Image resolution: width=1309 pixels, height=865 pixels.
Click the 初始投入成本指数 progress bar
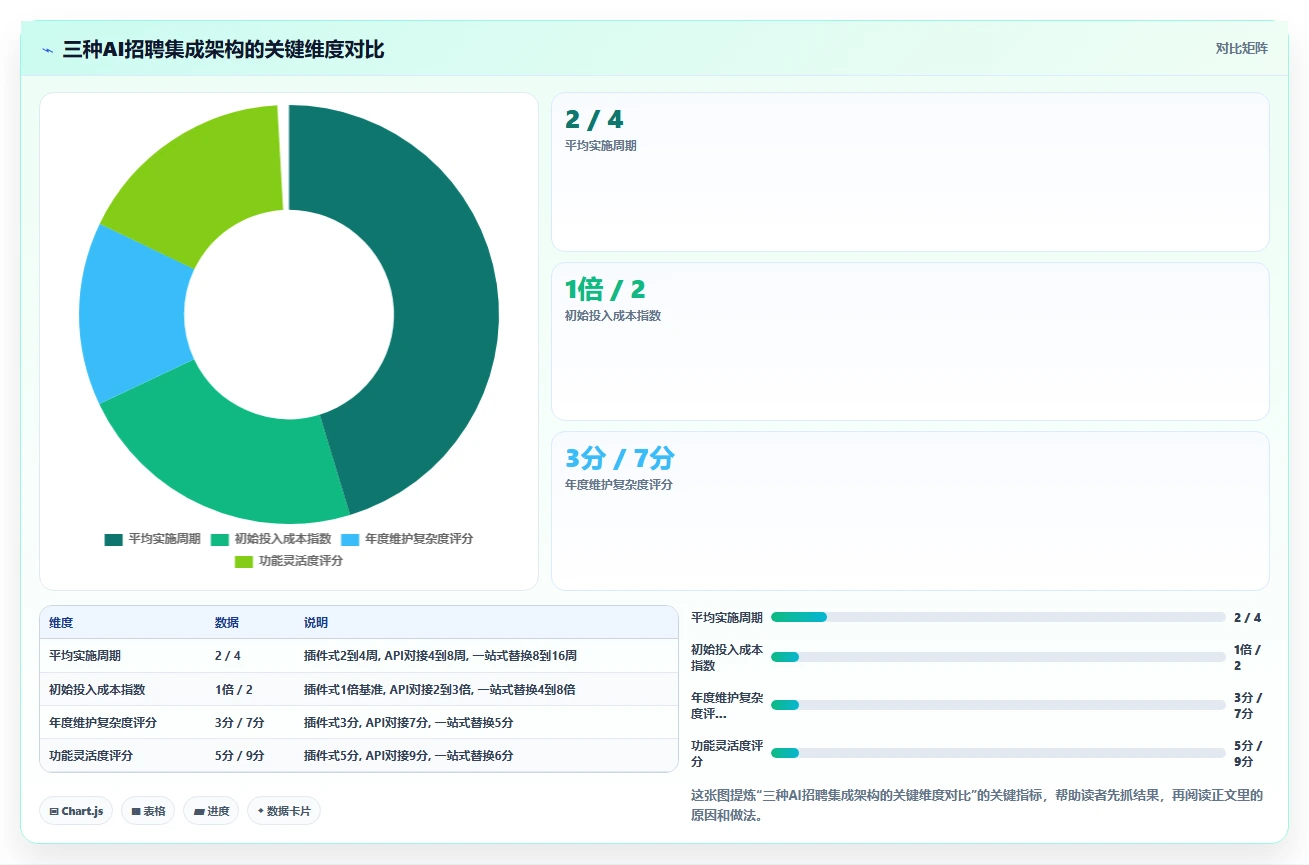click(998, 657)
